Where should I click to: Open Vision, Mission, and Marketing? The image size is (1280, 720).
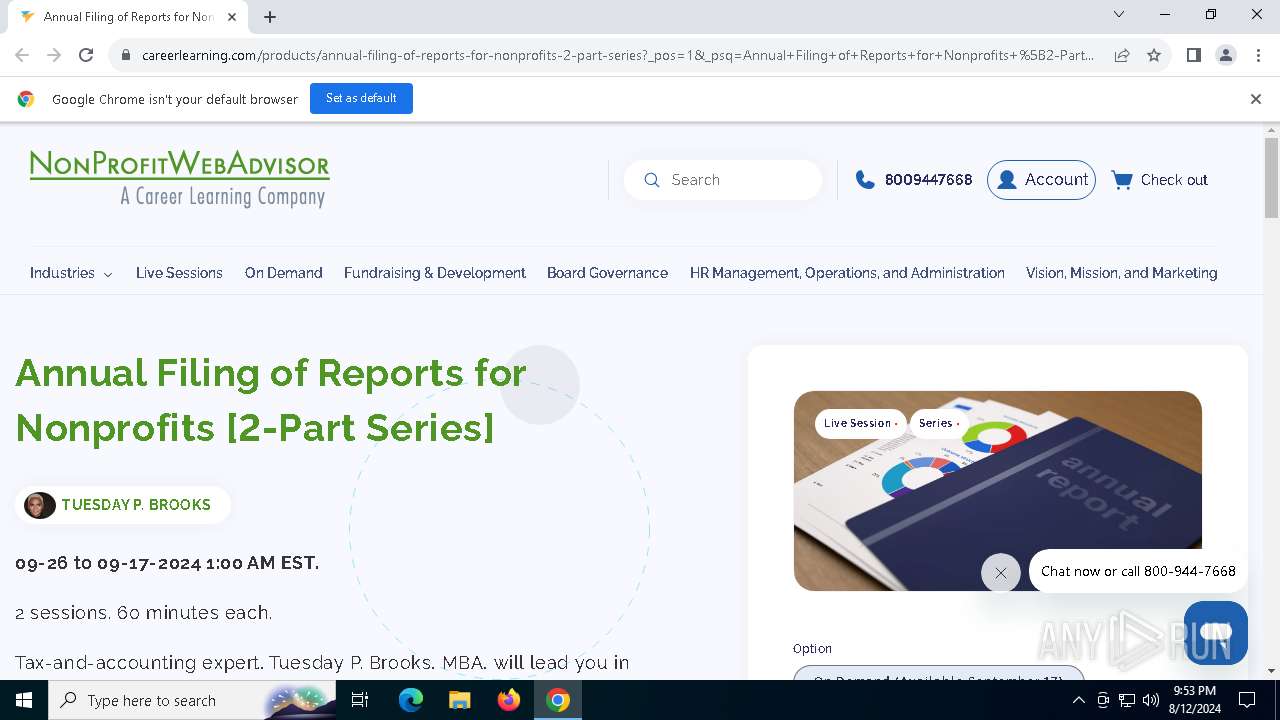(1121, 273)
